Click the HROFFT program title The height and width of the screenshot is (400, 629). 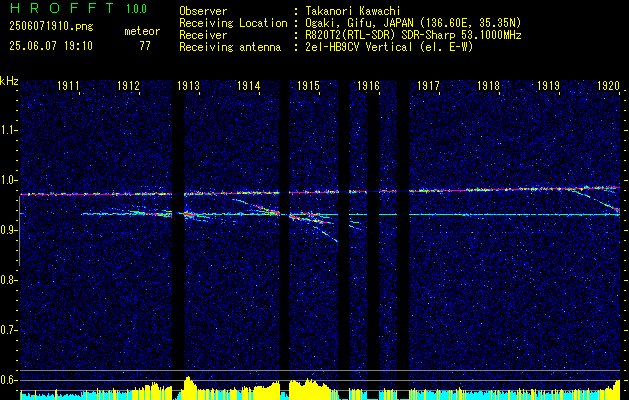(x=62, y=8)
